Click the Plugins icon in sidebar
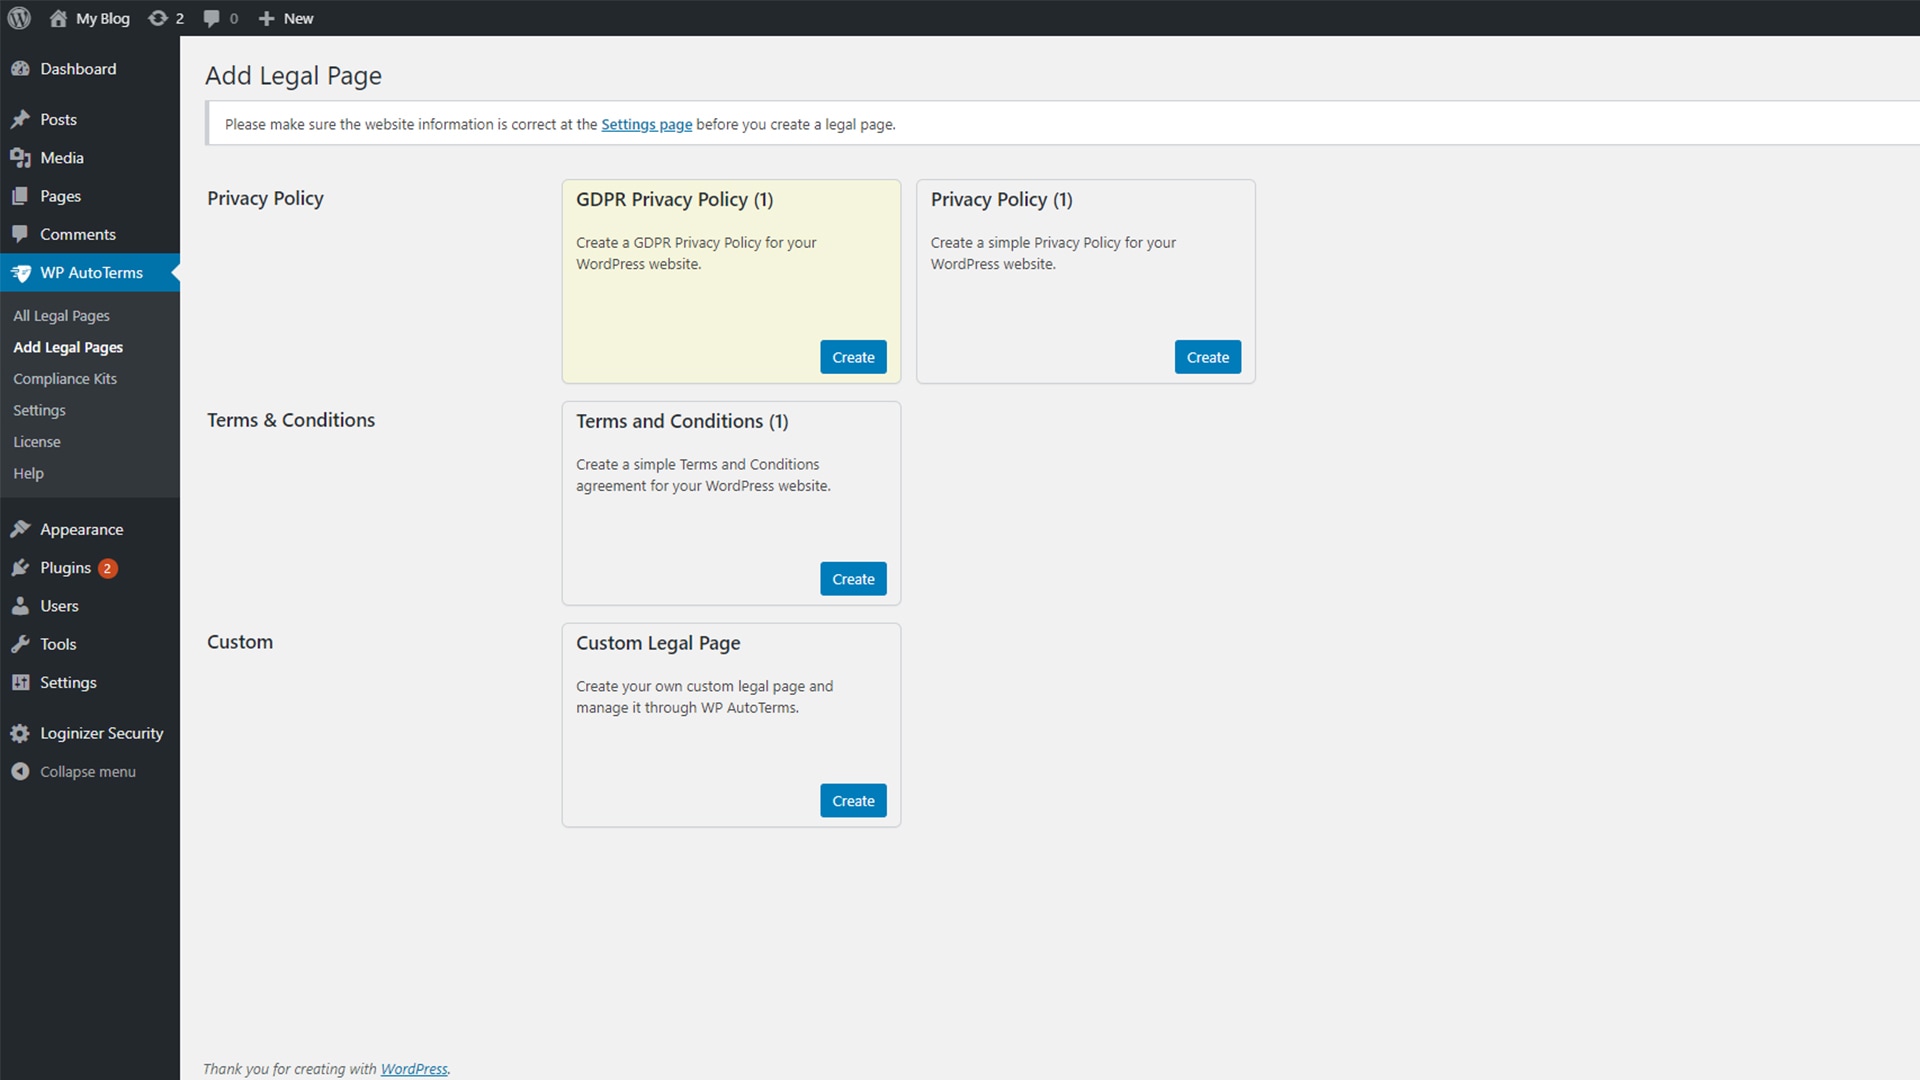Viewport: 1920px width, 1080px height. (x=21, y=567)
